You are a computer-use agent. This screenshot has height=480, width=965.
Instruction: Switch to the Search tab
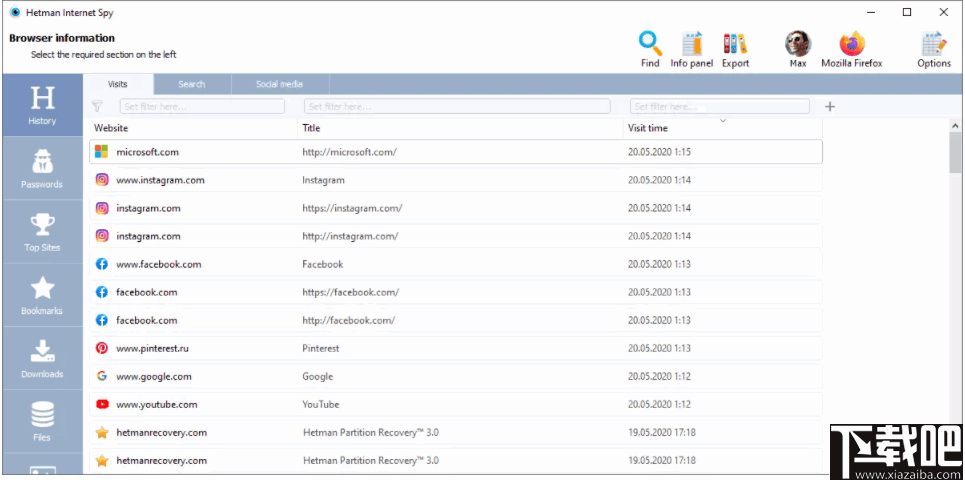click(x=192, y=84)
